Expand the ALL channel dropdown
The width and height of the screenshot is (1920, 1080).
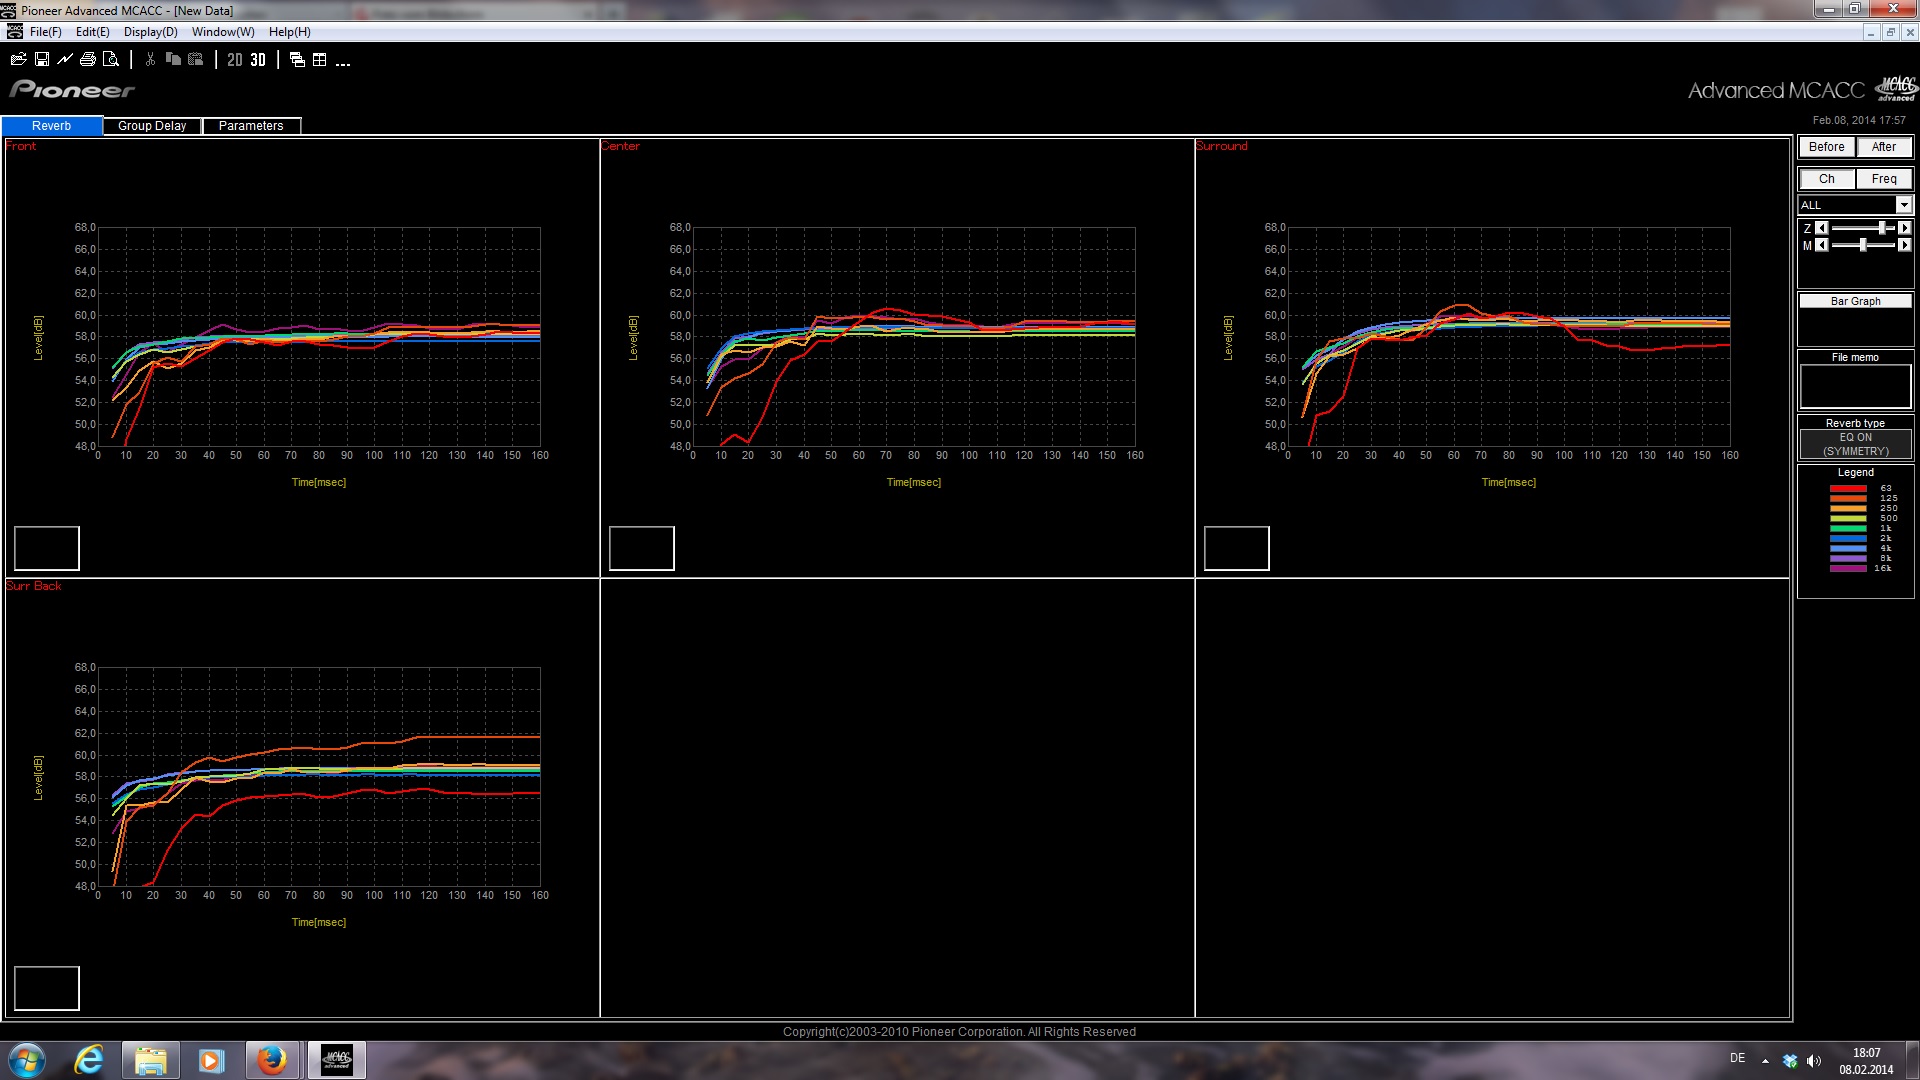[x=1903, y=205]
